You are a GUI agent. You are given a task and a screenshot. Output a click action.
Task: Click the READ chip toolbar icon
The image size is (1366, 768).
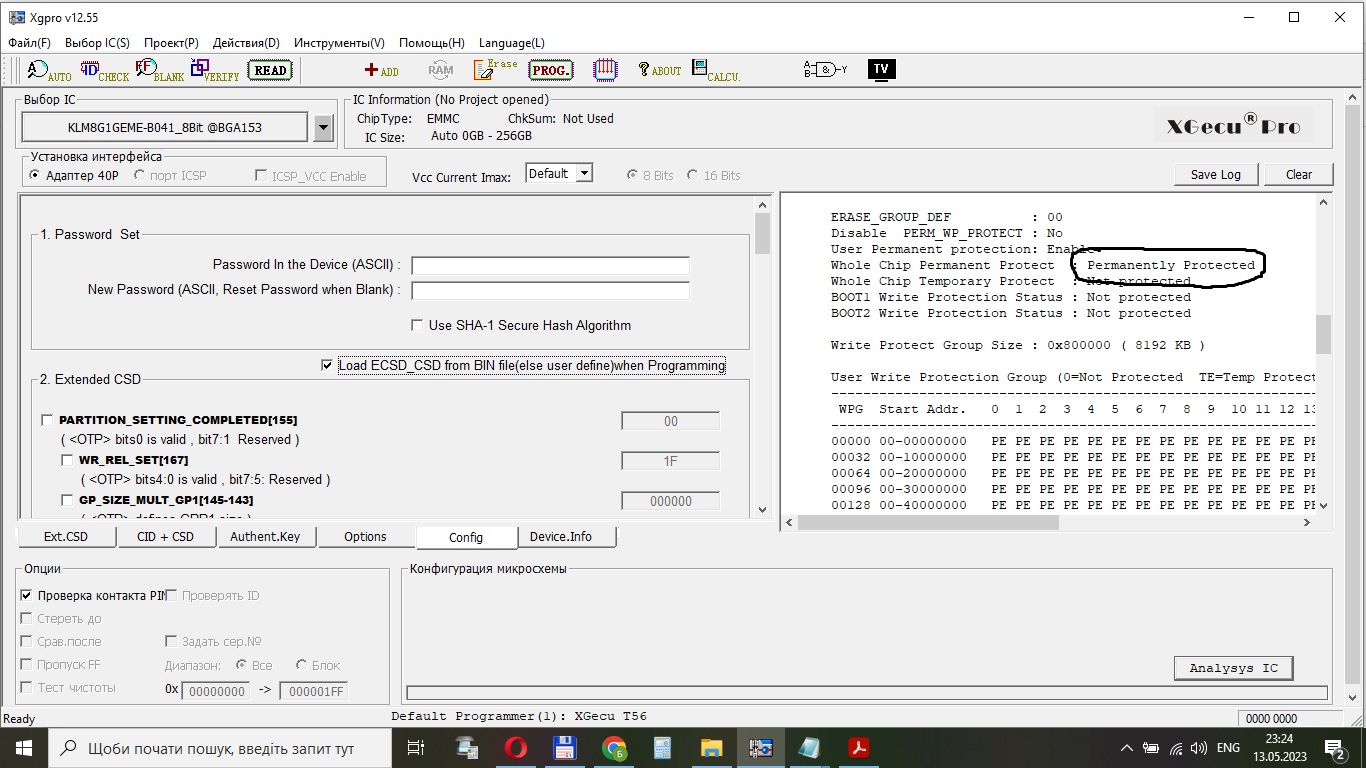[270, 70]
